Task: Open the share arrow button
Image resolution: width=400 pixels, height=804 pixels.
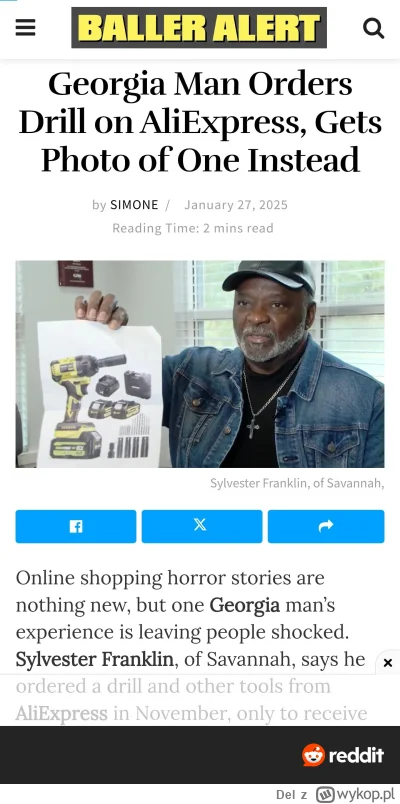Action: point(326,526)
